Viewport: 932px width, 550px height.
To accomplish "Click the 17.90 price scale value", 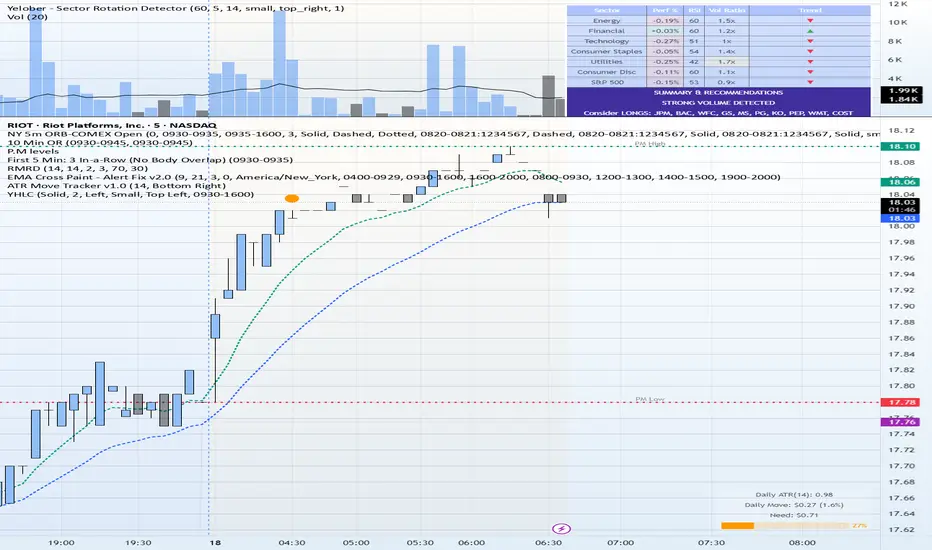I will point(901,306).
